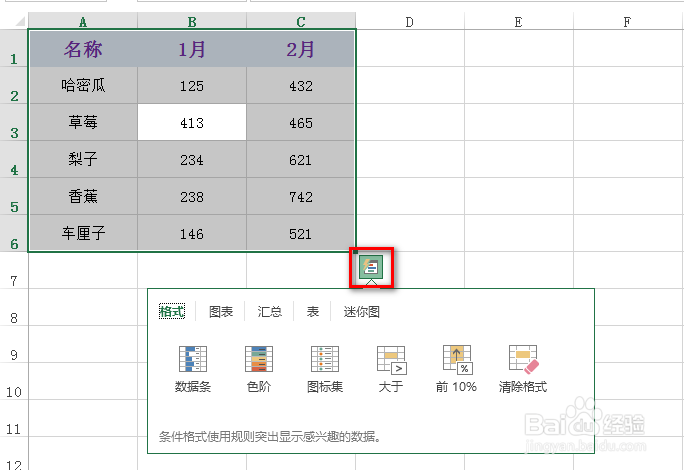This screenshot has height=470, width=684.
Task: Choose the Top 10% (前 10%) rule
Action: pyautogui.click(x=456, y=369)
